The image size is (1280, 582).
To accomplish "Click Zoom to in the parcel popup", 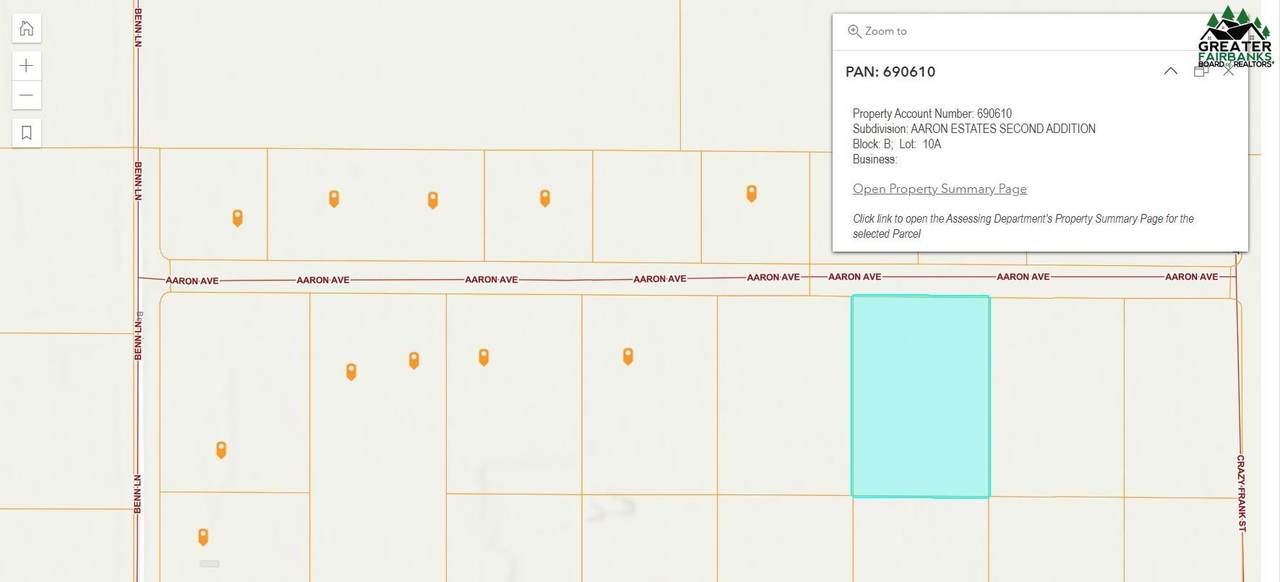I will pos(877,31).
